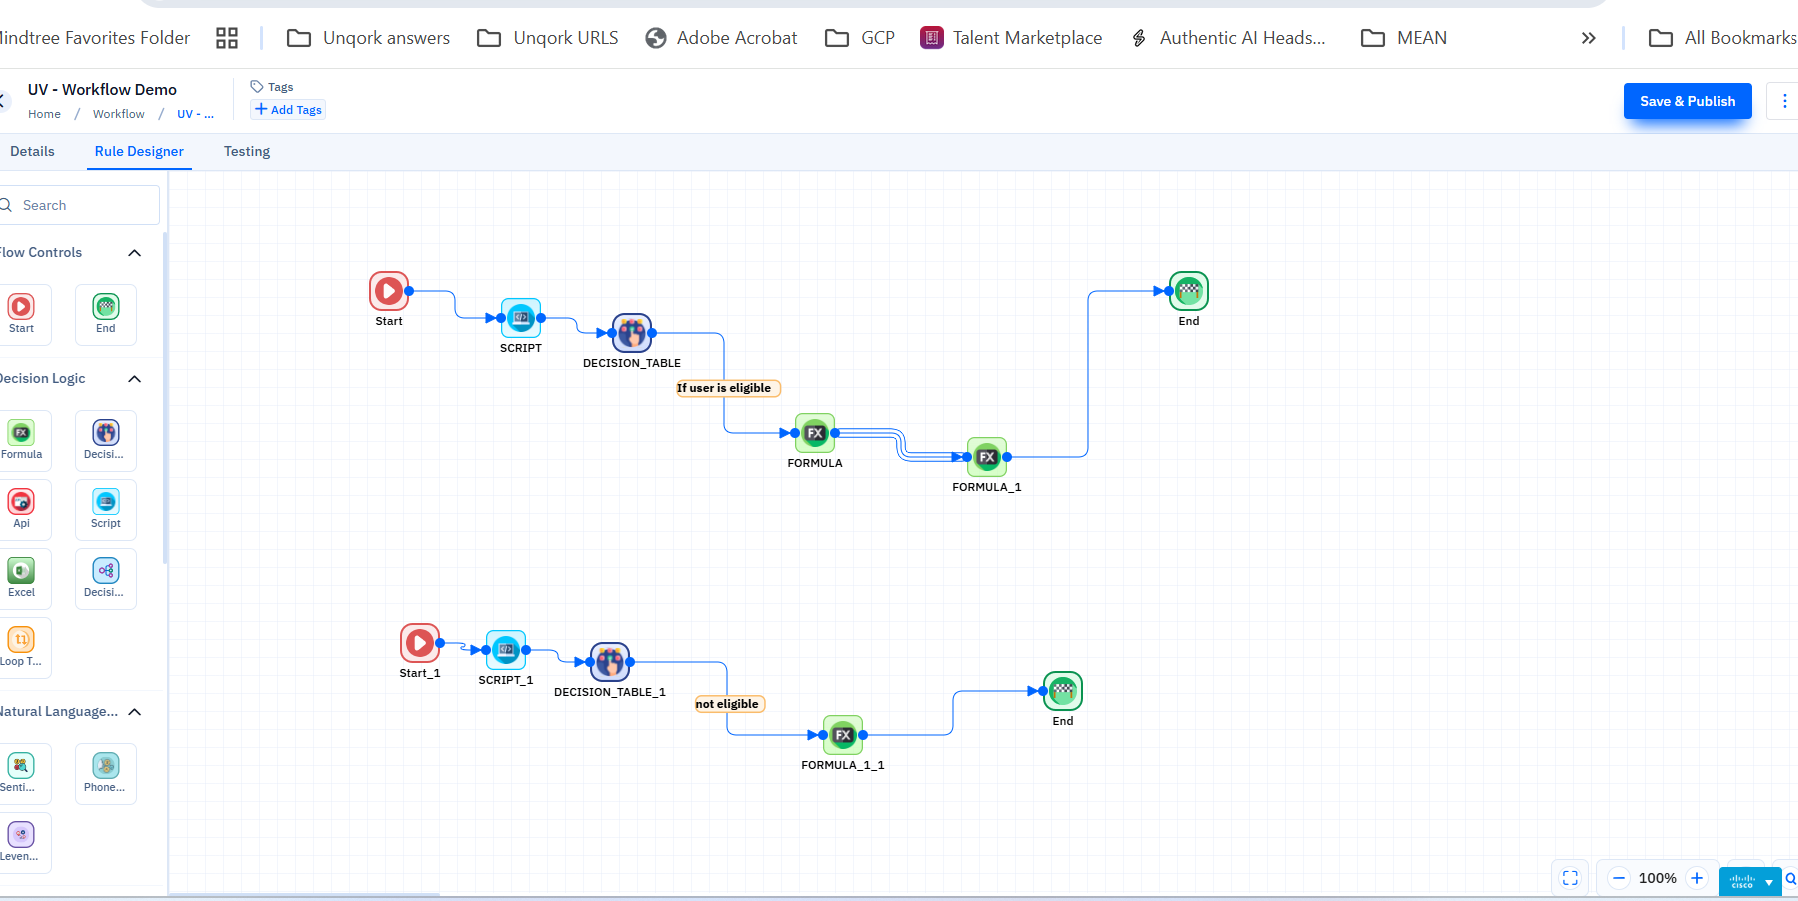
Task: Pick the Formula component in Decision Logic
Action: click(21, 440)
